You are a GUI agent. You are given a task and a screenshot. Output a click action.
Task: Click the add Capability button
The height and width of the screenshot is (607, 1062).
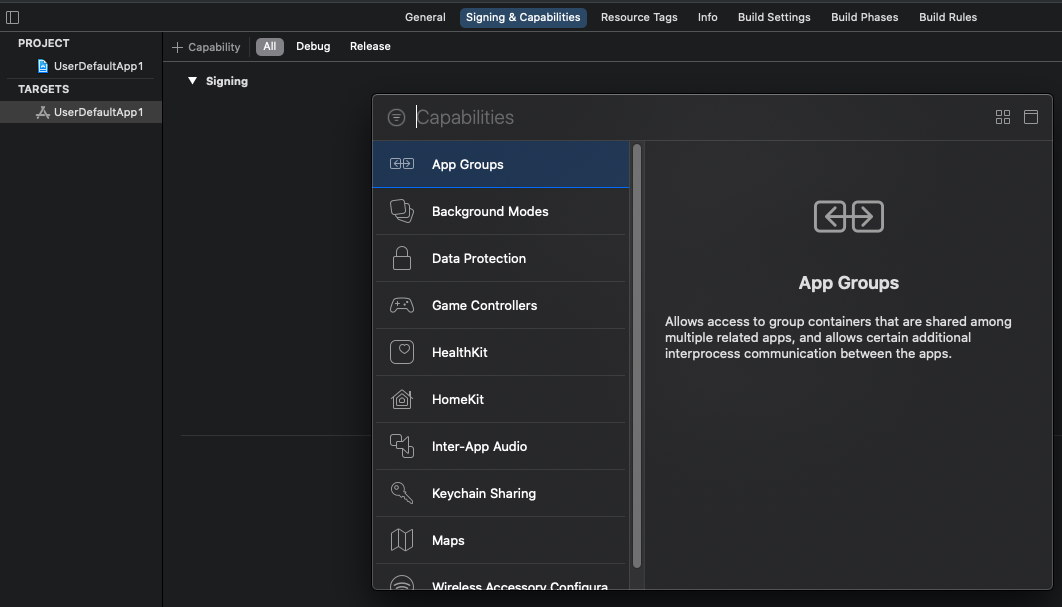point(206,47)
